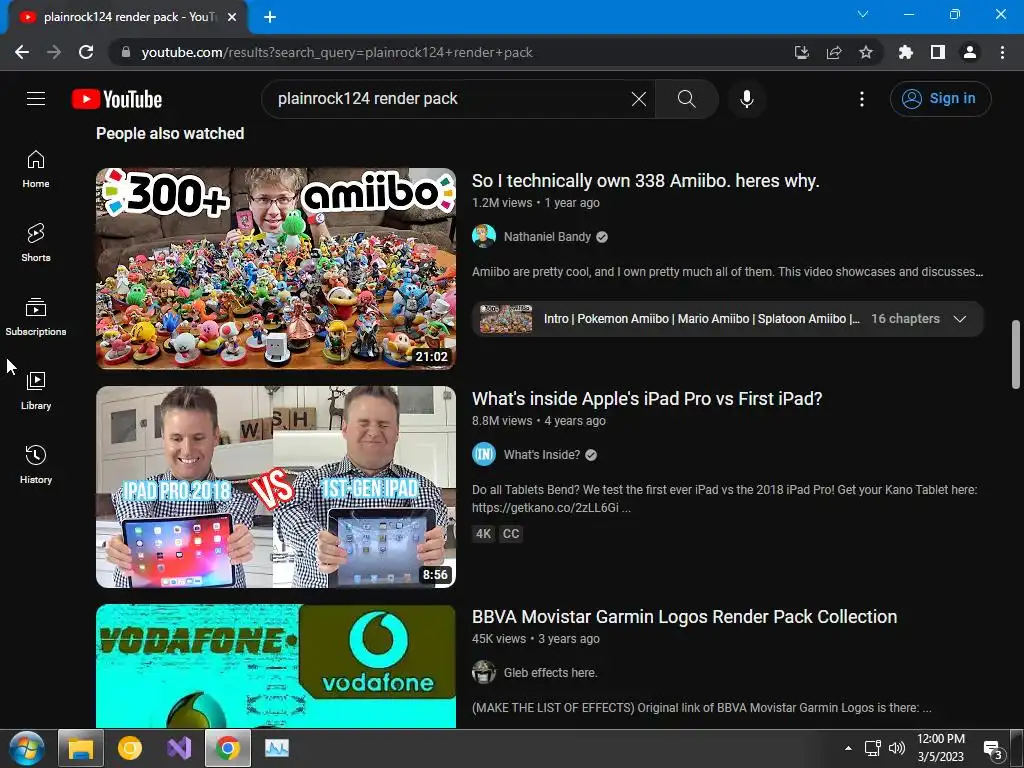
Task: Expand the 16 chapters chevron
Action: tap(959, 319)
